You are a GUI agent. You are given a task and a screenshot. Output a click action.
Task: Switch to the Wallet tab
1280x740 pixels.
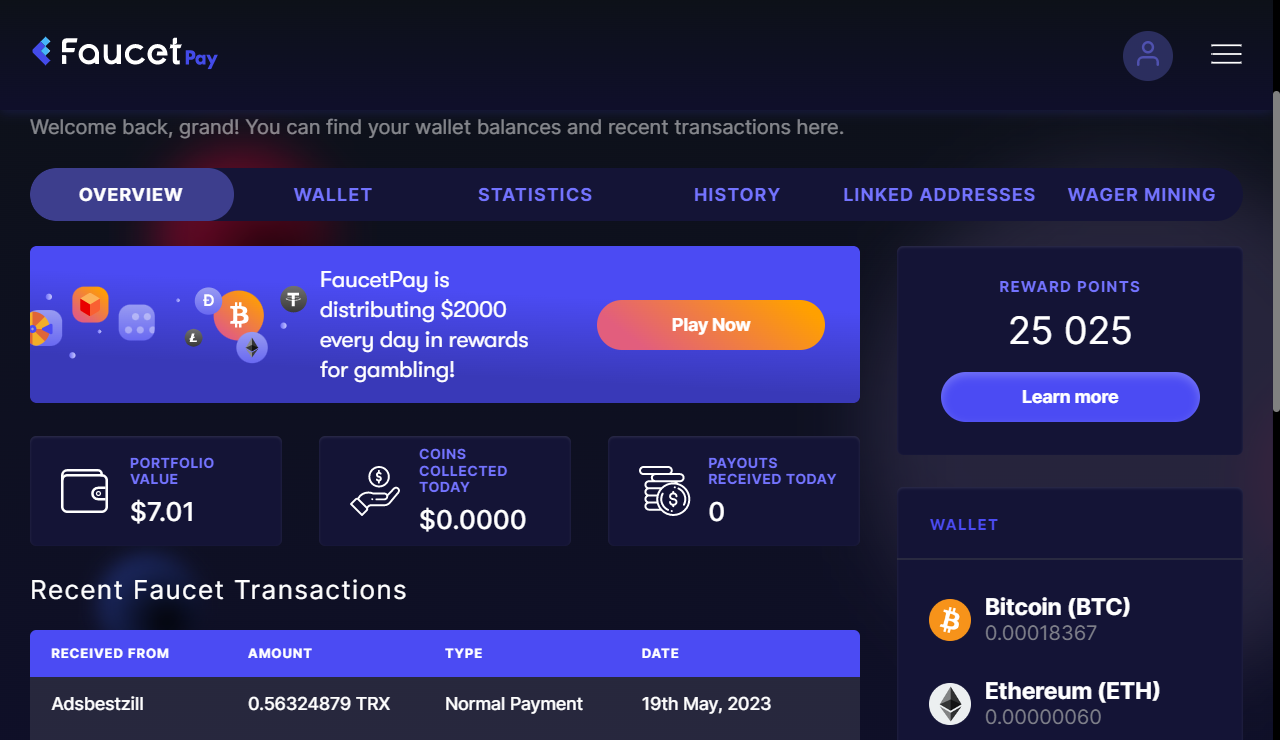[333, 195]
